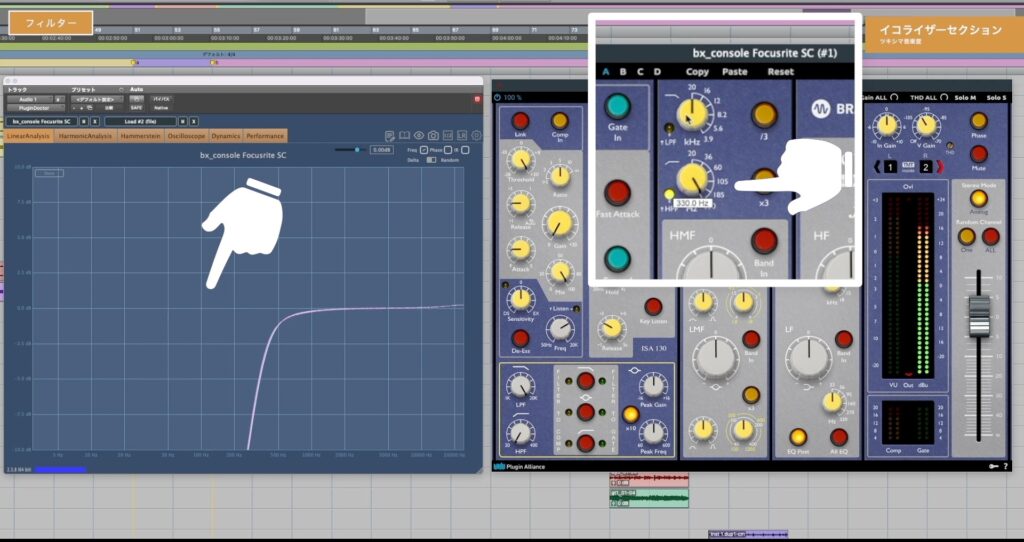1024x542 pixels.
Task: Switch to the LinearAnalysis tab
Action: (x=29, y=136)
